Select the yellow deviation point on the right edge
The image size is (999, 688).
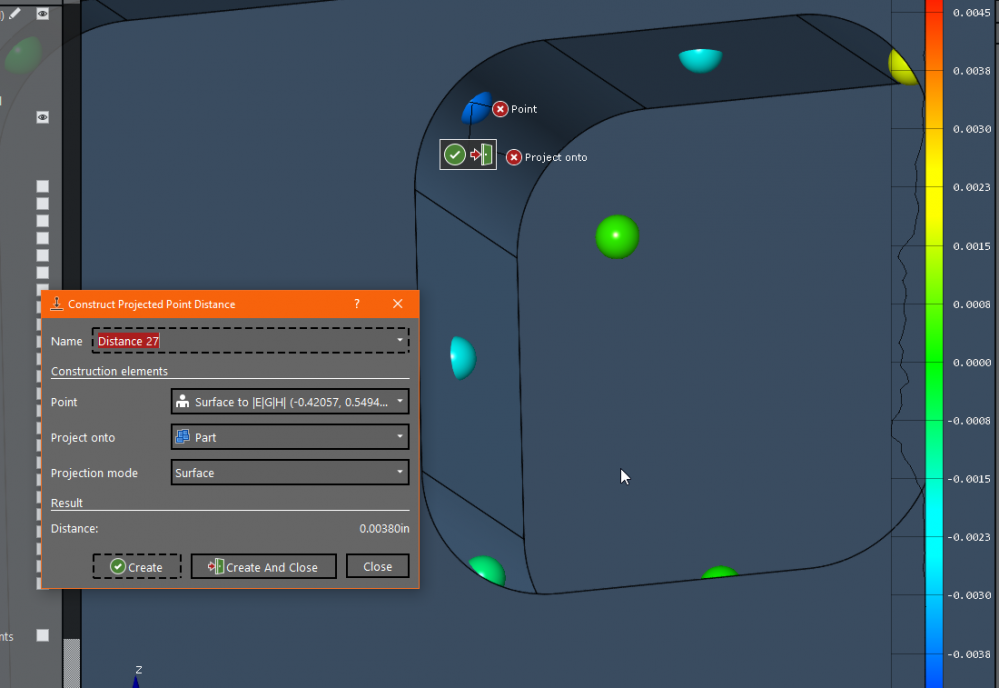tap(903, 65)
